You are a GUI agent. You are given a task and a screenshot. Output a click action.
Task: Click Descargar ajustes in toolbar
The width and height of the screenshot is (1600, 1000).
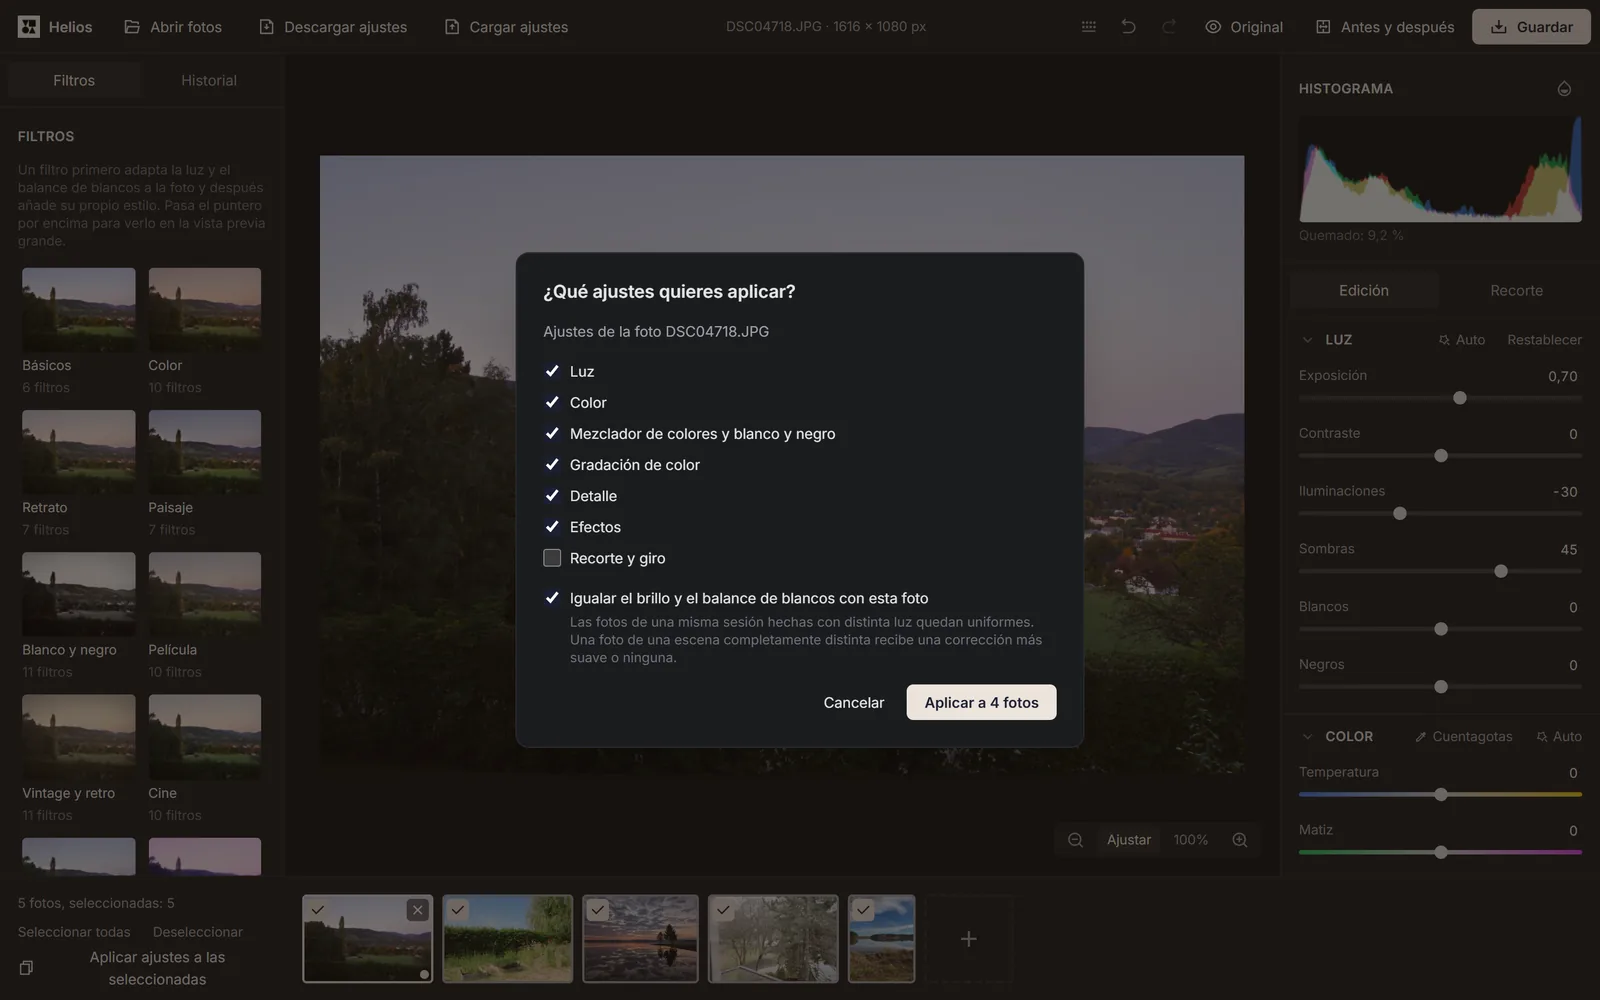[333, 27]
